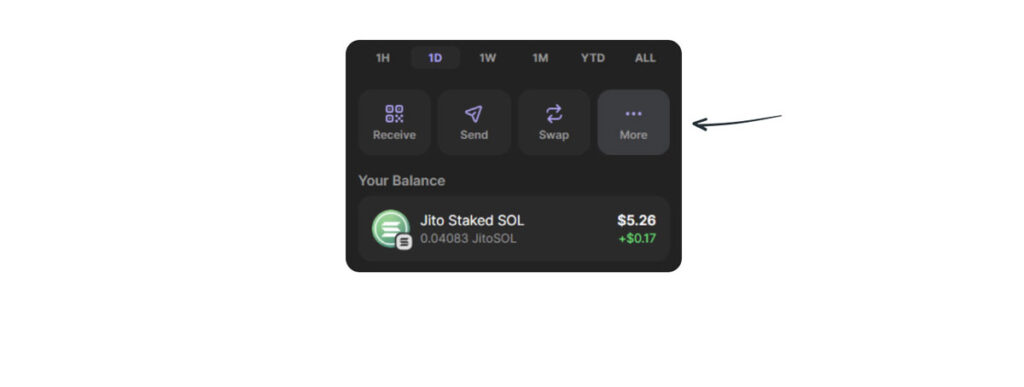
Task: Open the three-dots More icon
Action: tap(633, 114)
